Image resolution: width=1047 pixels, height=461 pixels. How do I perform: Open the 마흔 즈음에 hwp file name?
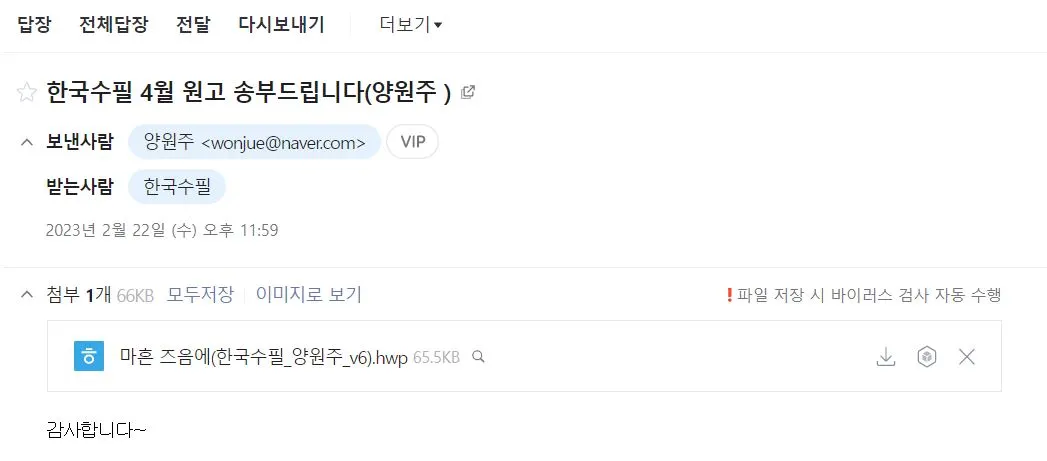[x=264, y=357]
